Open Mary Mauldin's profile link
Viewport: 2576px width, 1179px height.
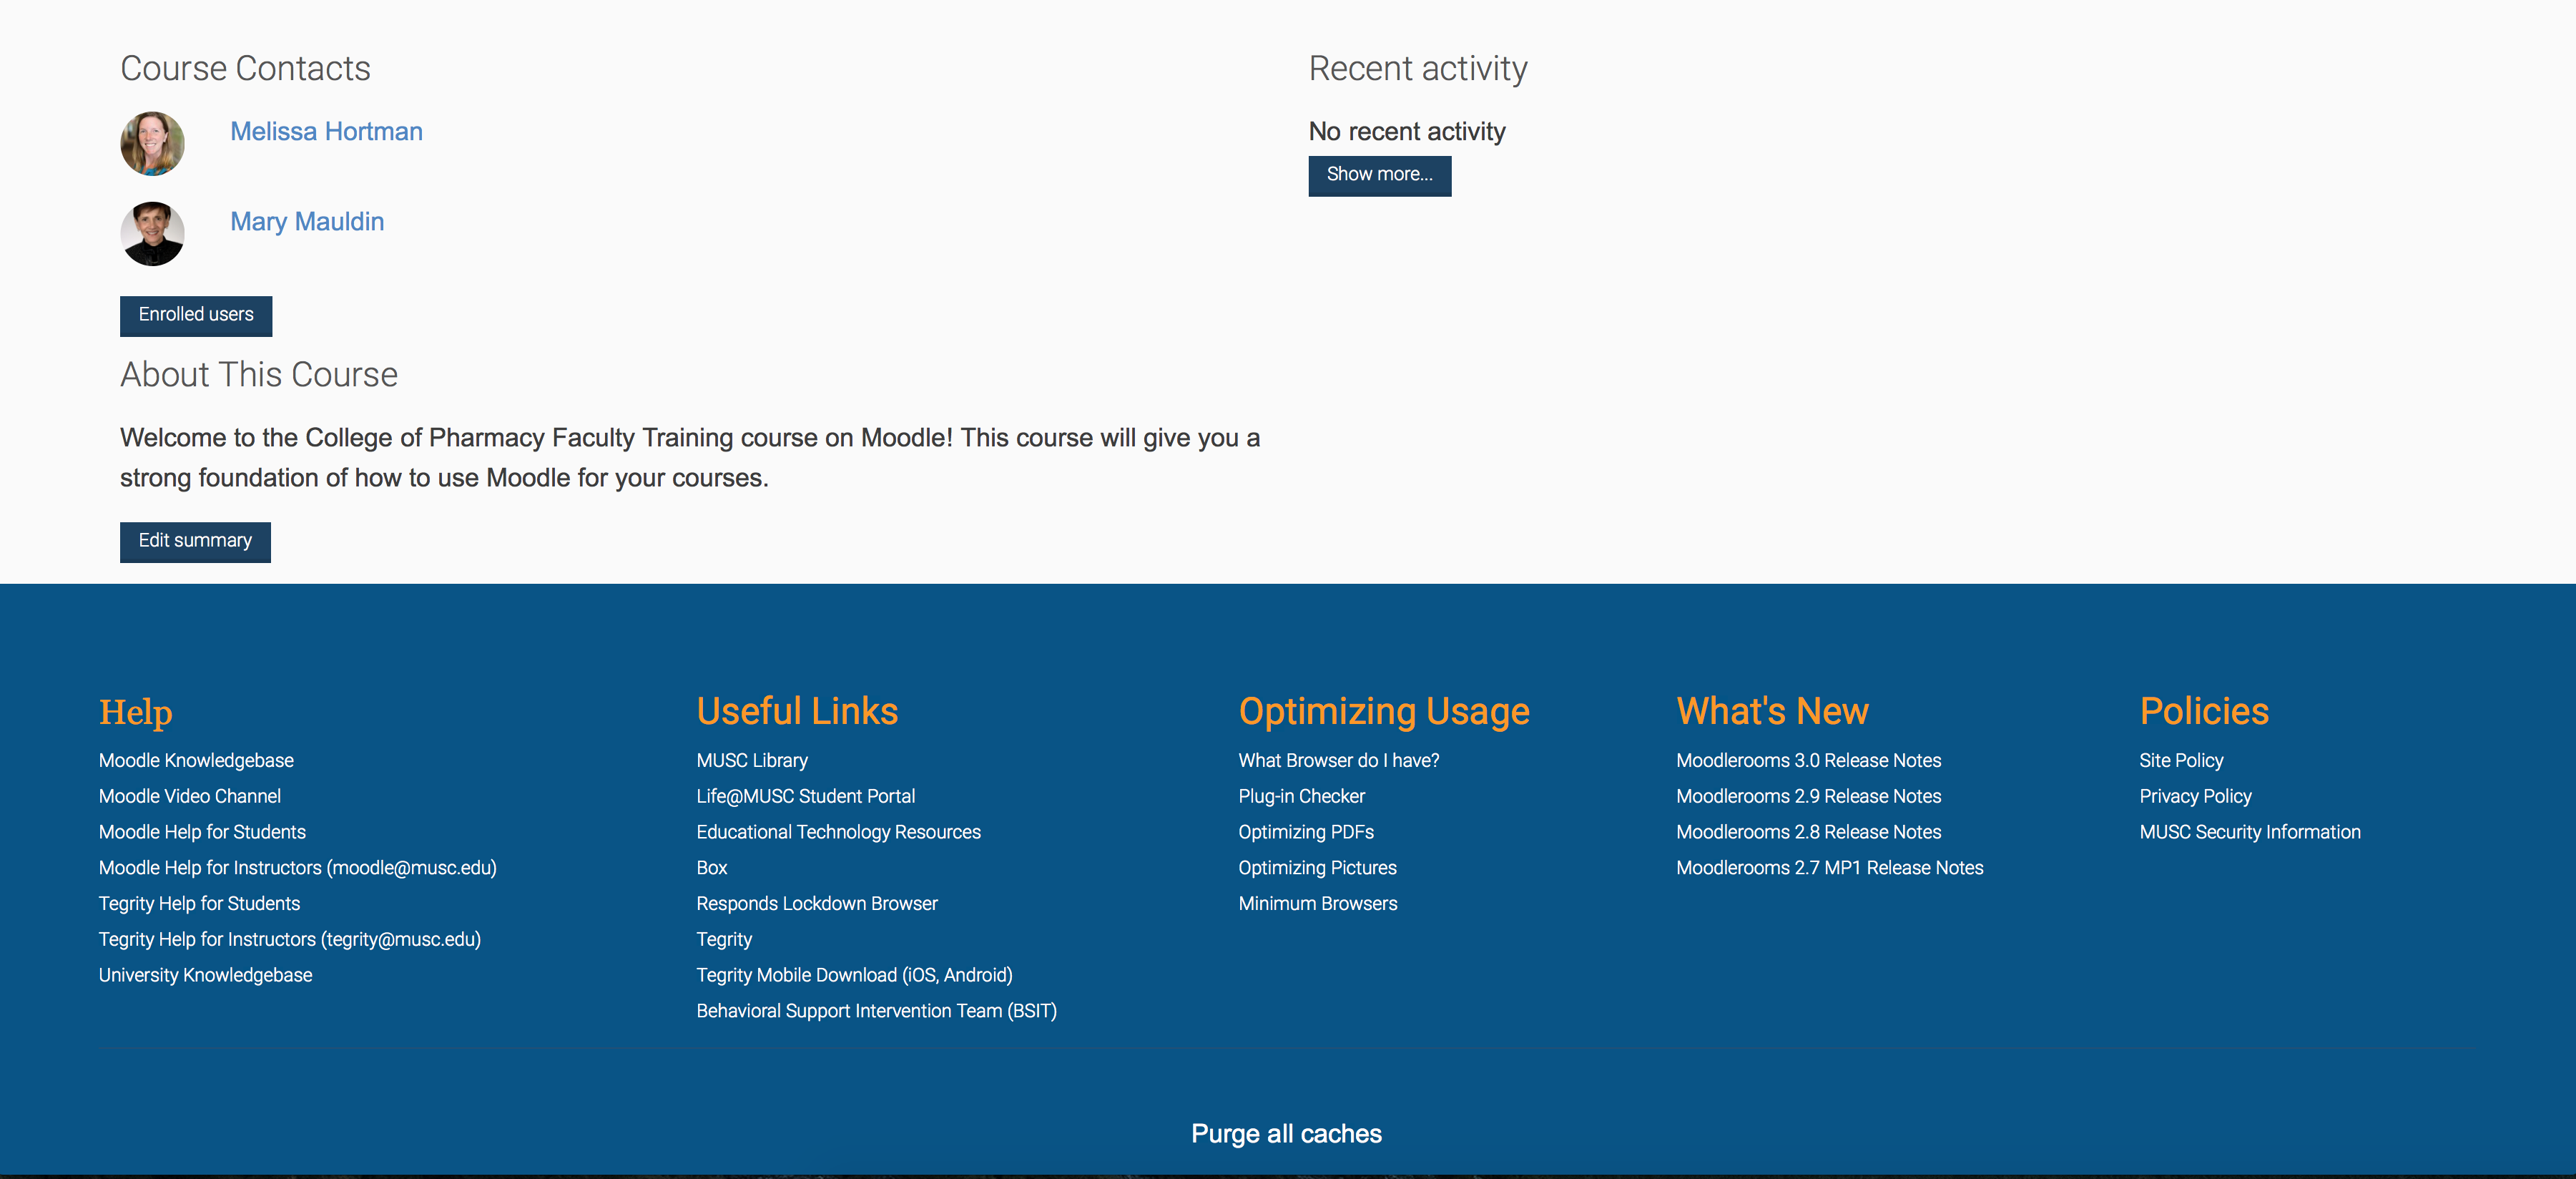click(x=307, y=221)
